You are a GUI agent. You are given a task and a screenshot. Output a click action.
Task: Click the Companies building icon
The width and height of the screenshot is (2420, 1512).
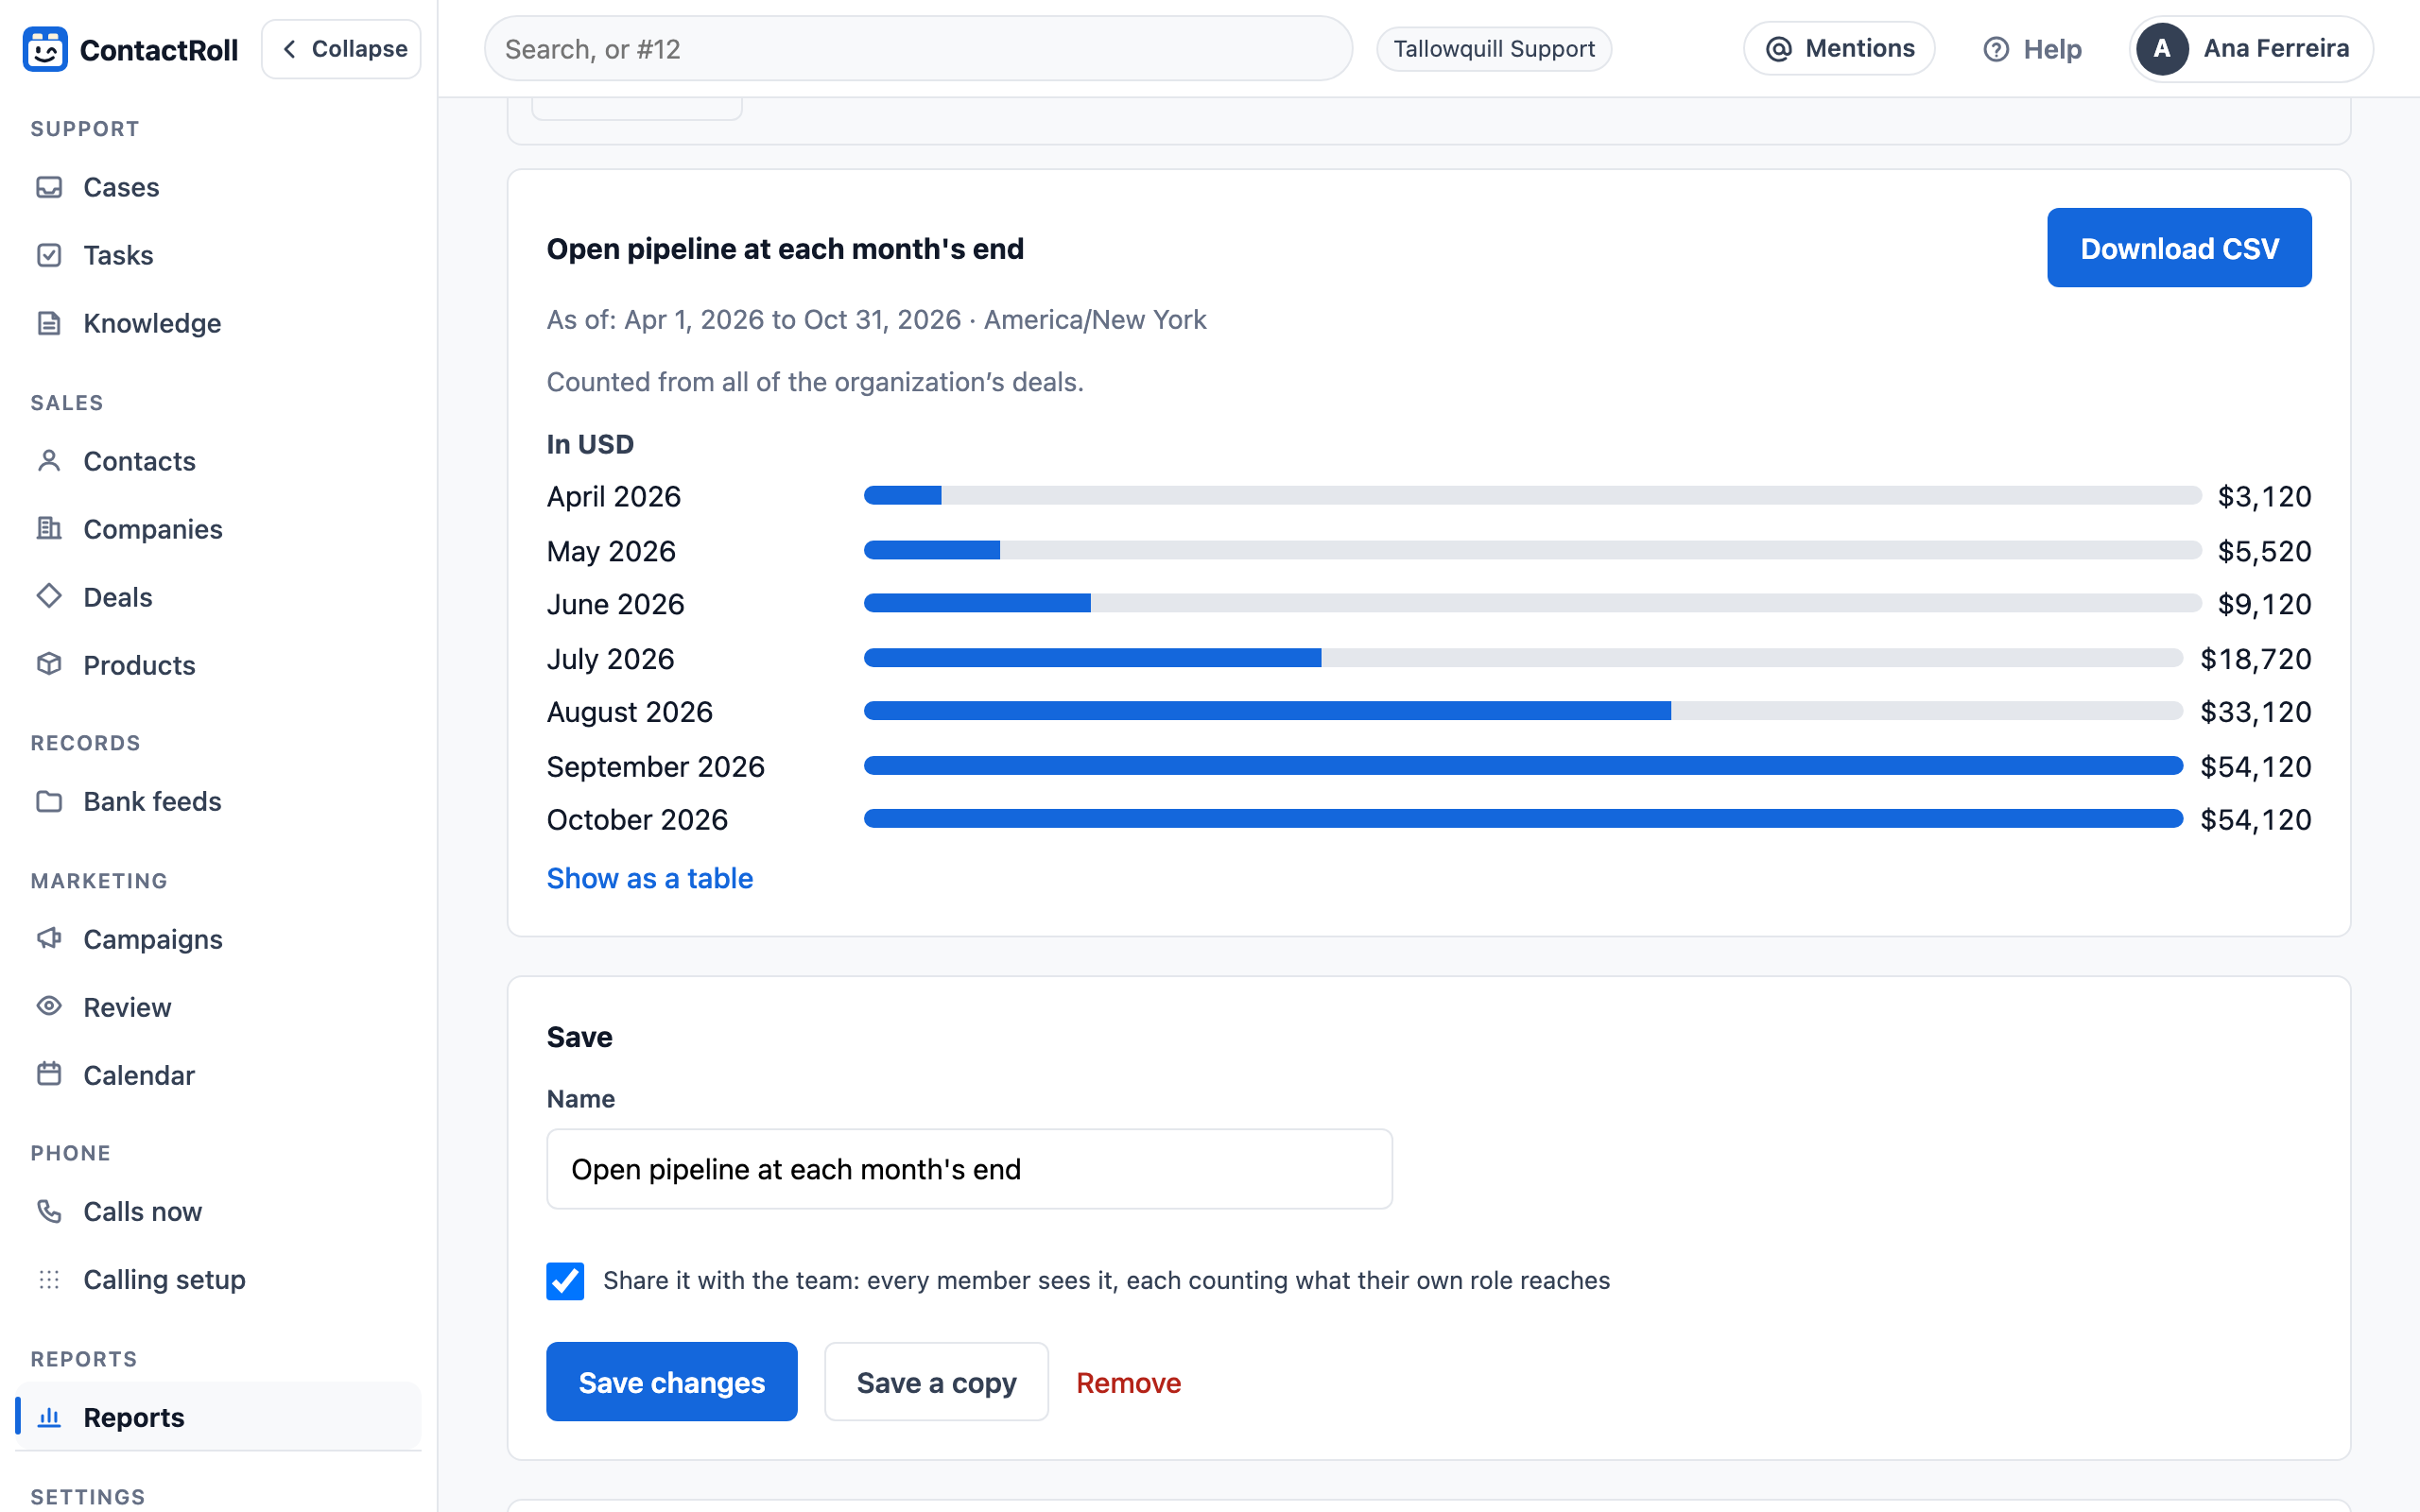pyautogui.click(x=49, y=529)
